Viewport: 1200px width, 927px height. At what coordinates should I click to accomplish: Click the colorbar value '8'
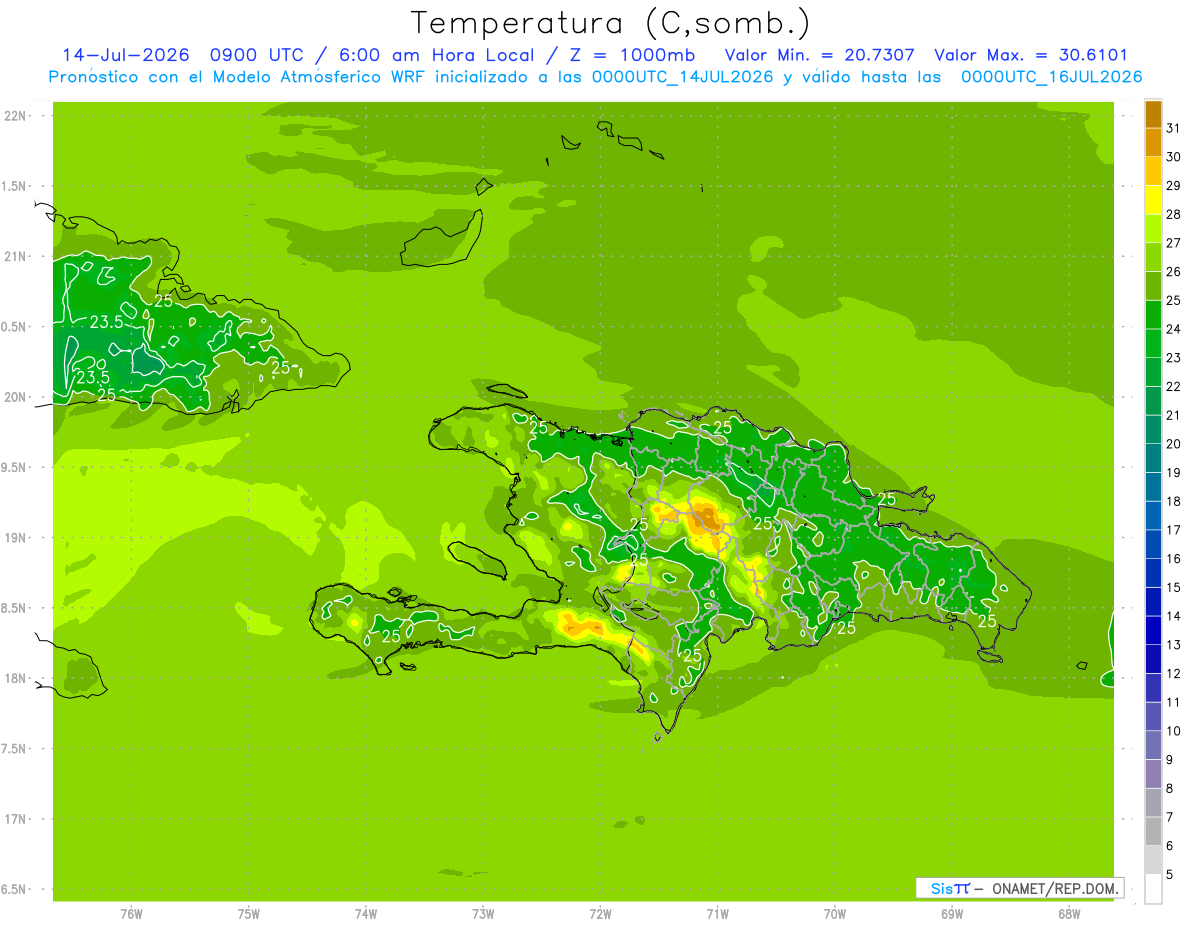click(x=1170, y=788)
